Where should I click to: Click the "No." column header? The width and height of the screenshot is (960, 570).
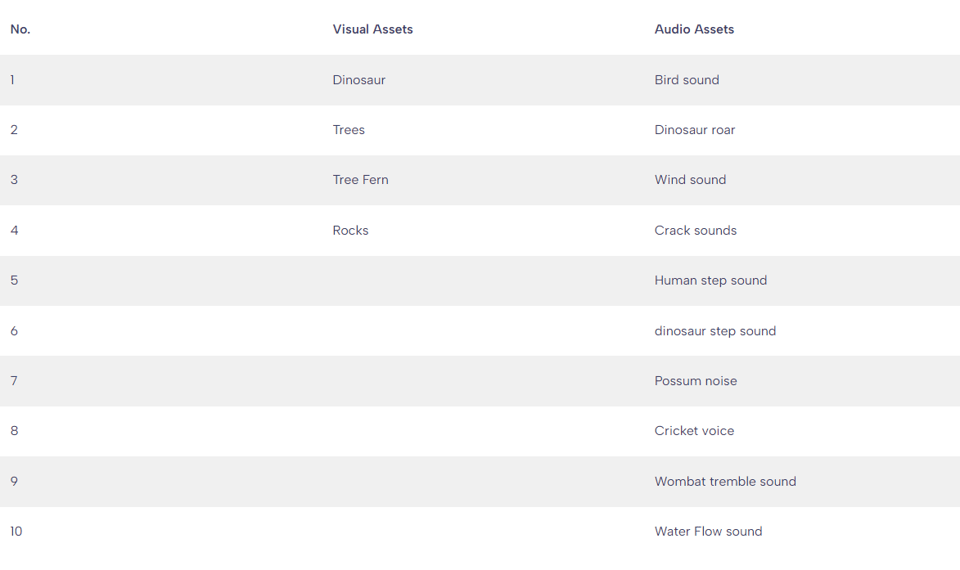point(20,30)
